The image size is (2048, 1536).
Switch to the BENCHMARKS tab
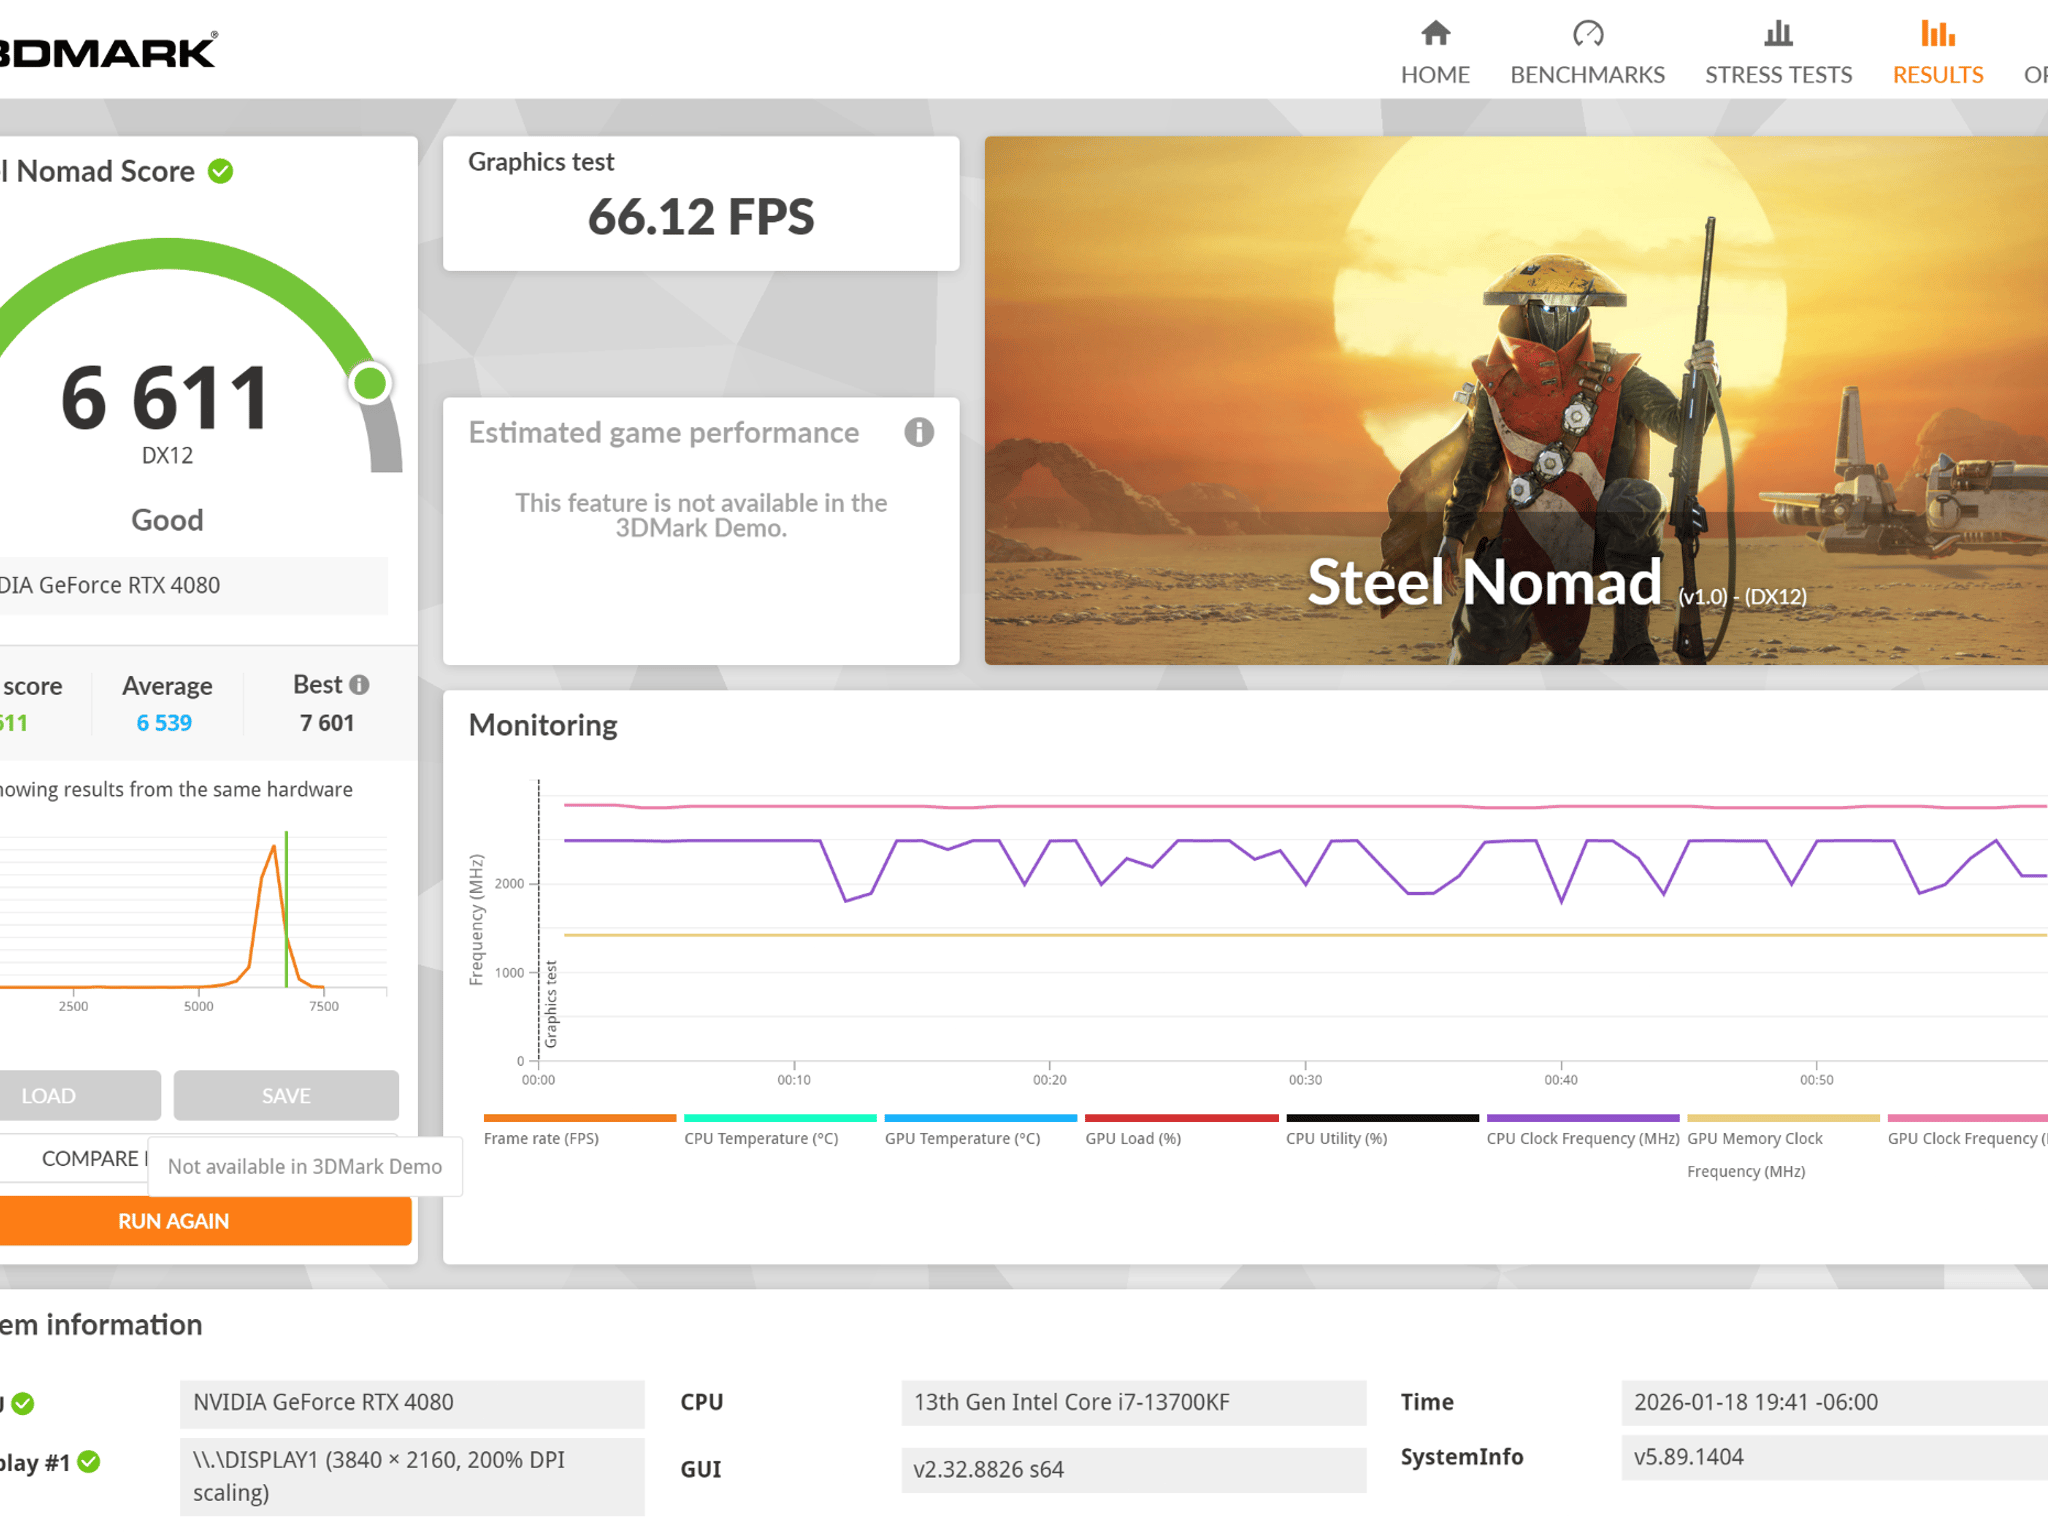click(1587, 75)
